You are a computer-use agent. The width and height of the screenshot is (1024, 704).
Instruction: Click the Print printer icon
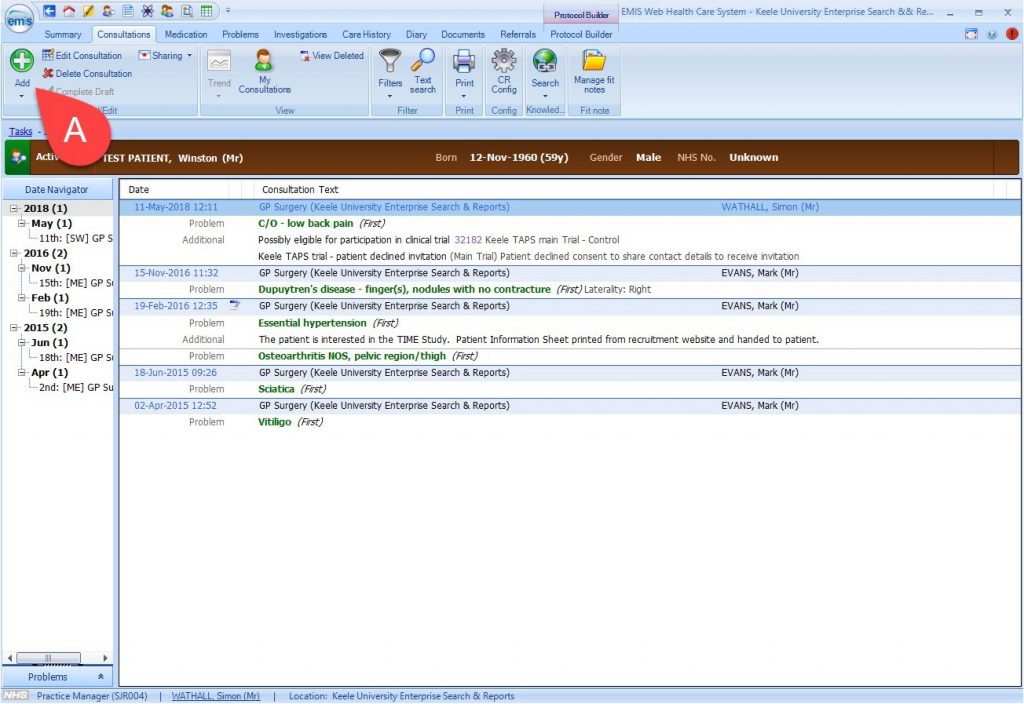[464, 61]
